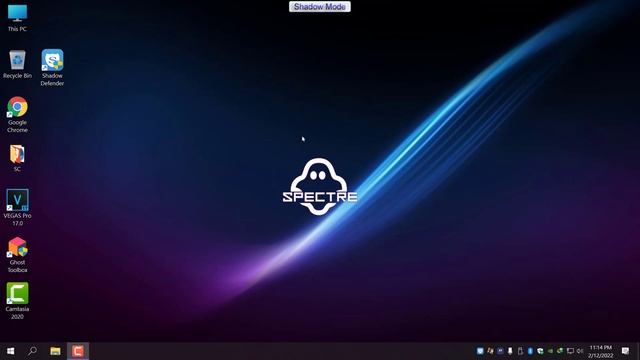Launch Shadow Defender from the desktop

(52, 68)
